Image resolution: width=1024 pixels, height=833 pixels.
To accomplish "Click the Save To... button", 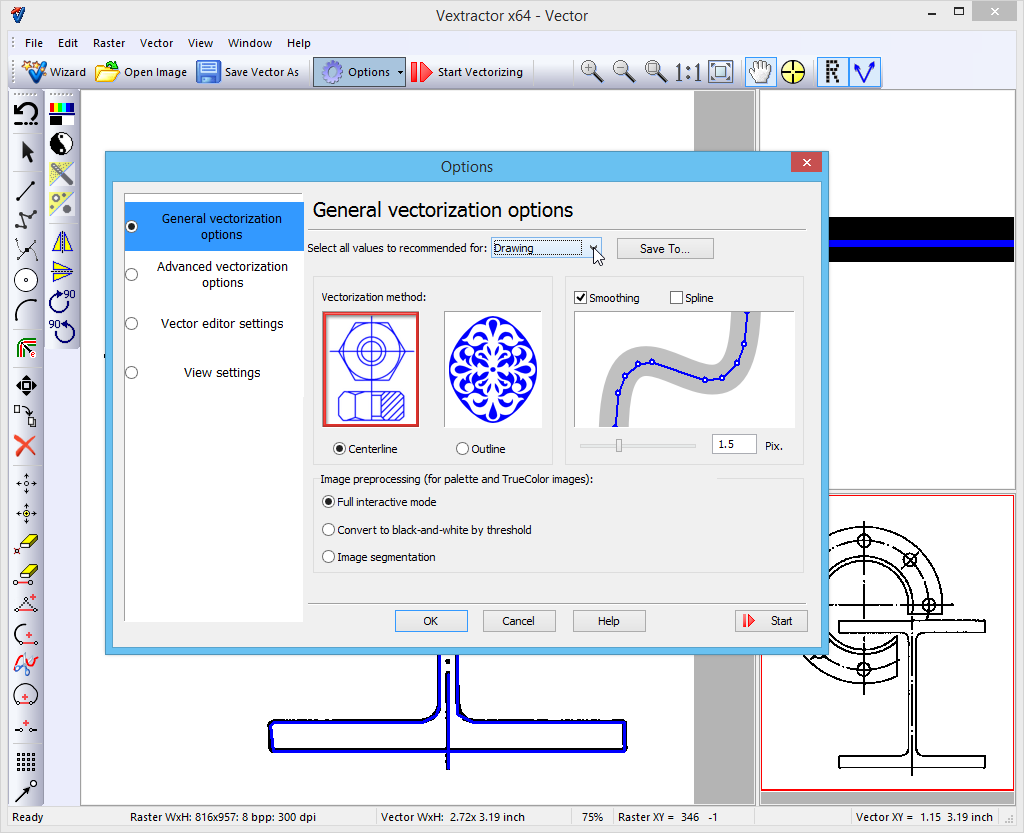I will pos(665,248).
